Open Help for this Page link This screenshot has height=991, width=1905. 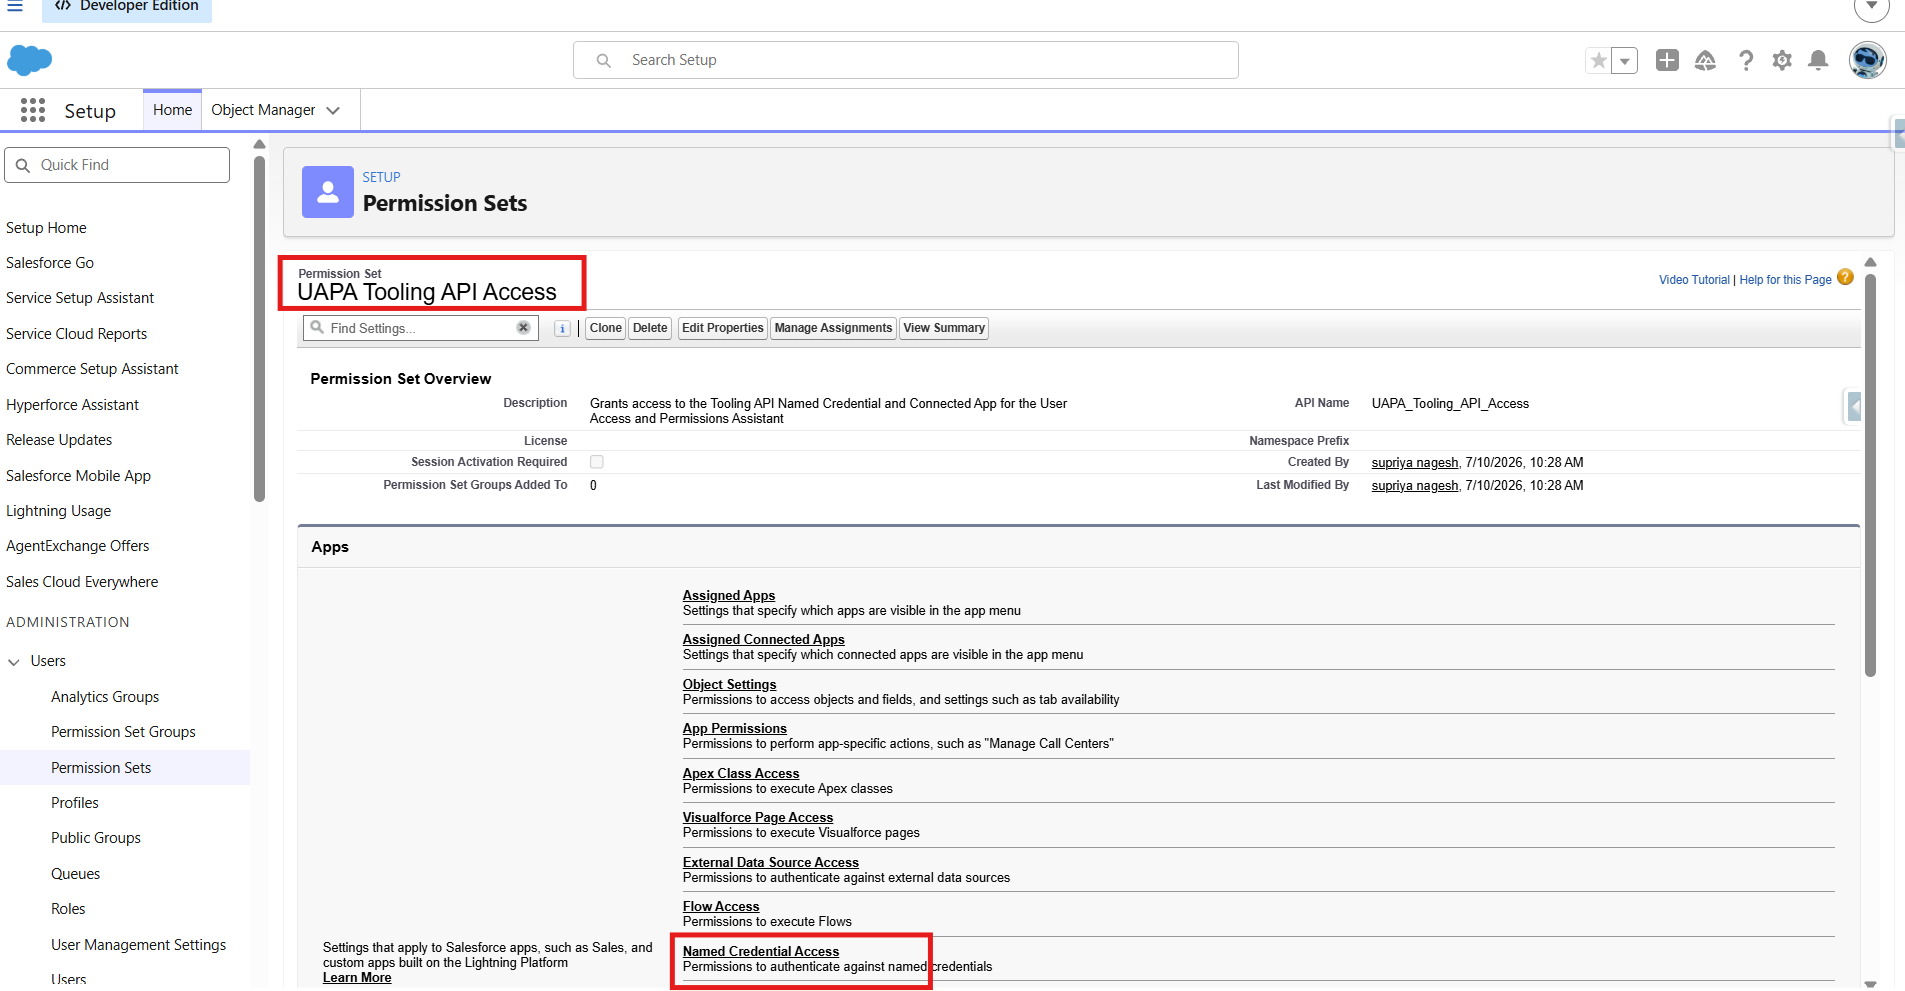1785,280
